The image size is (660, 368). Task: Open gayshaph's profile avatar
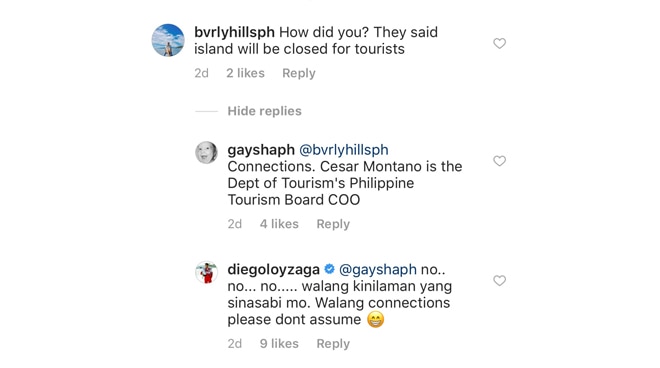click(206, 152)
